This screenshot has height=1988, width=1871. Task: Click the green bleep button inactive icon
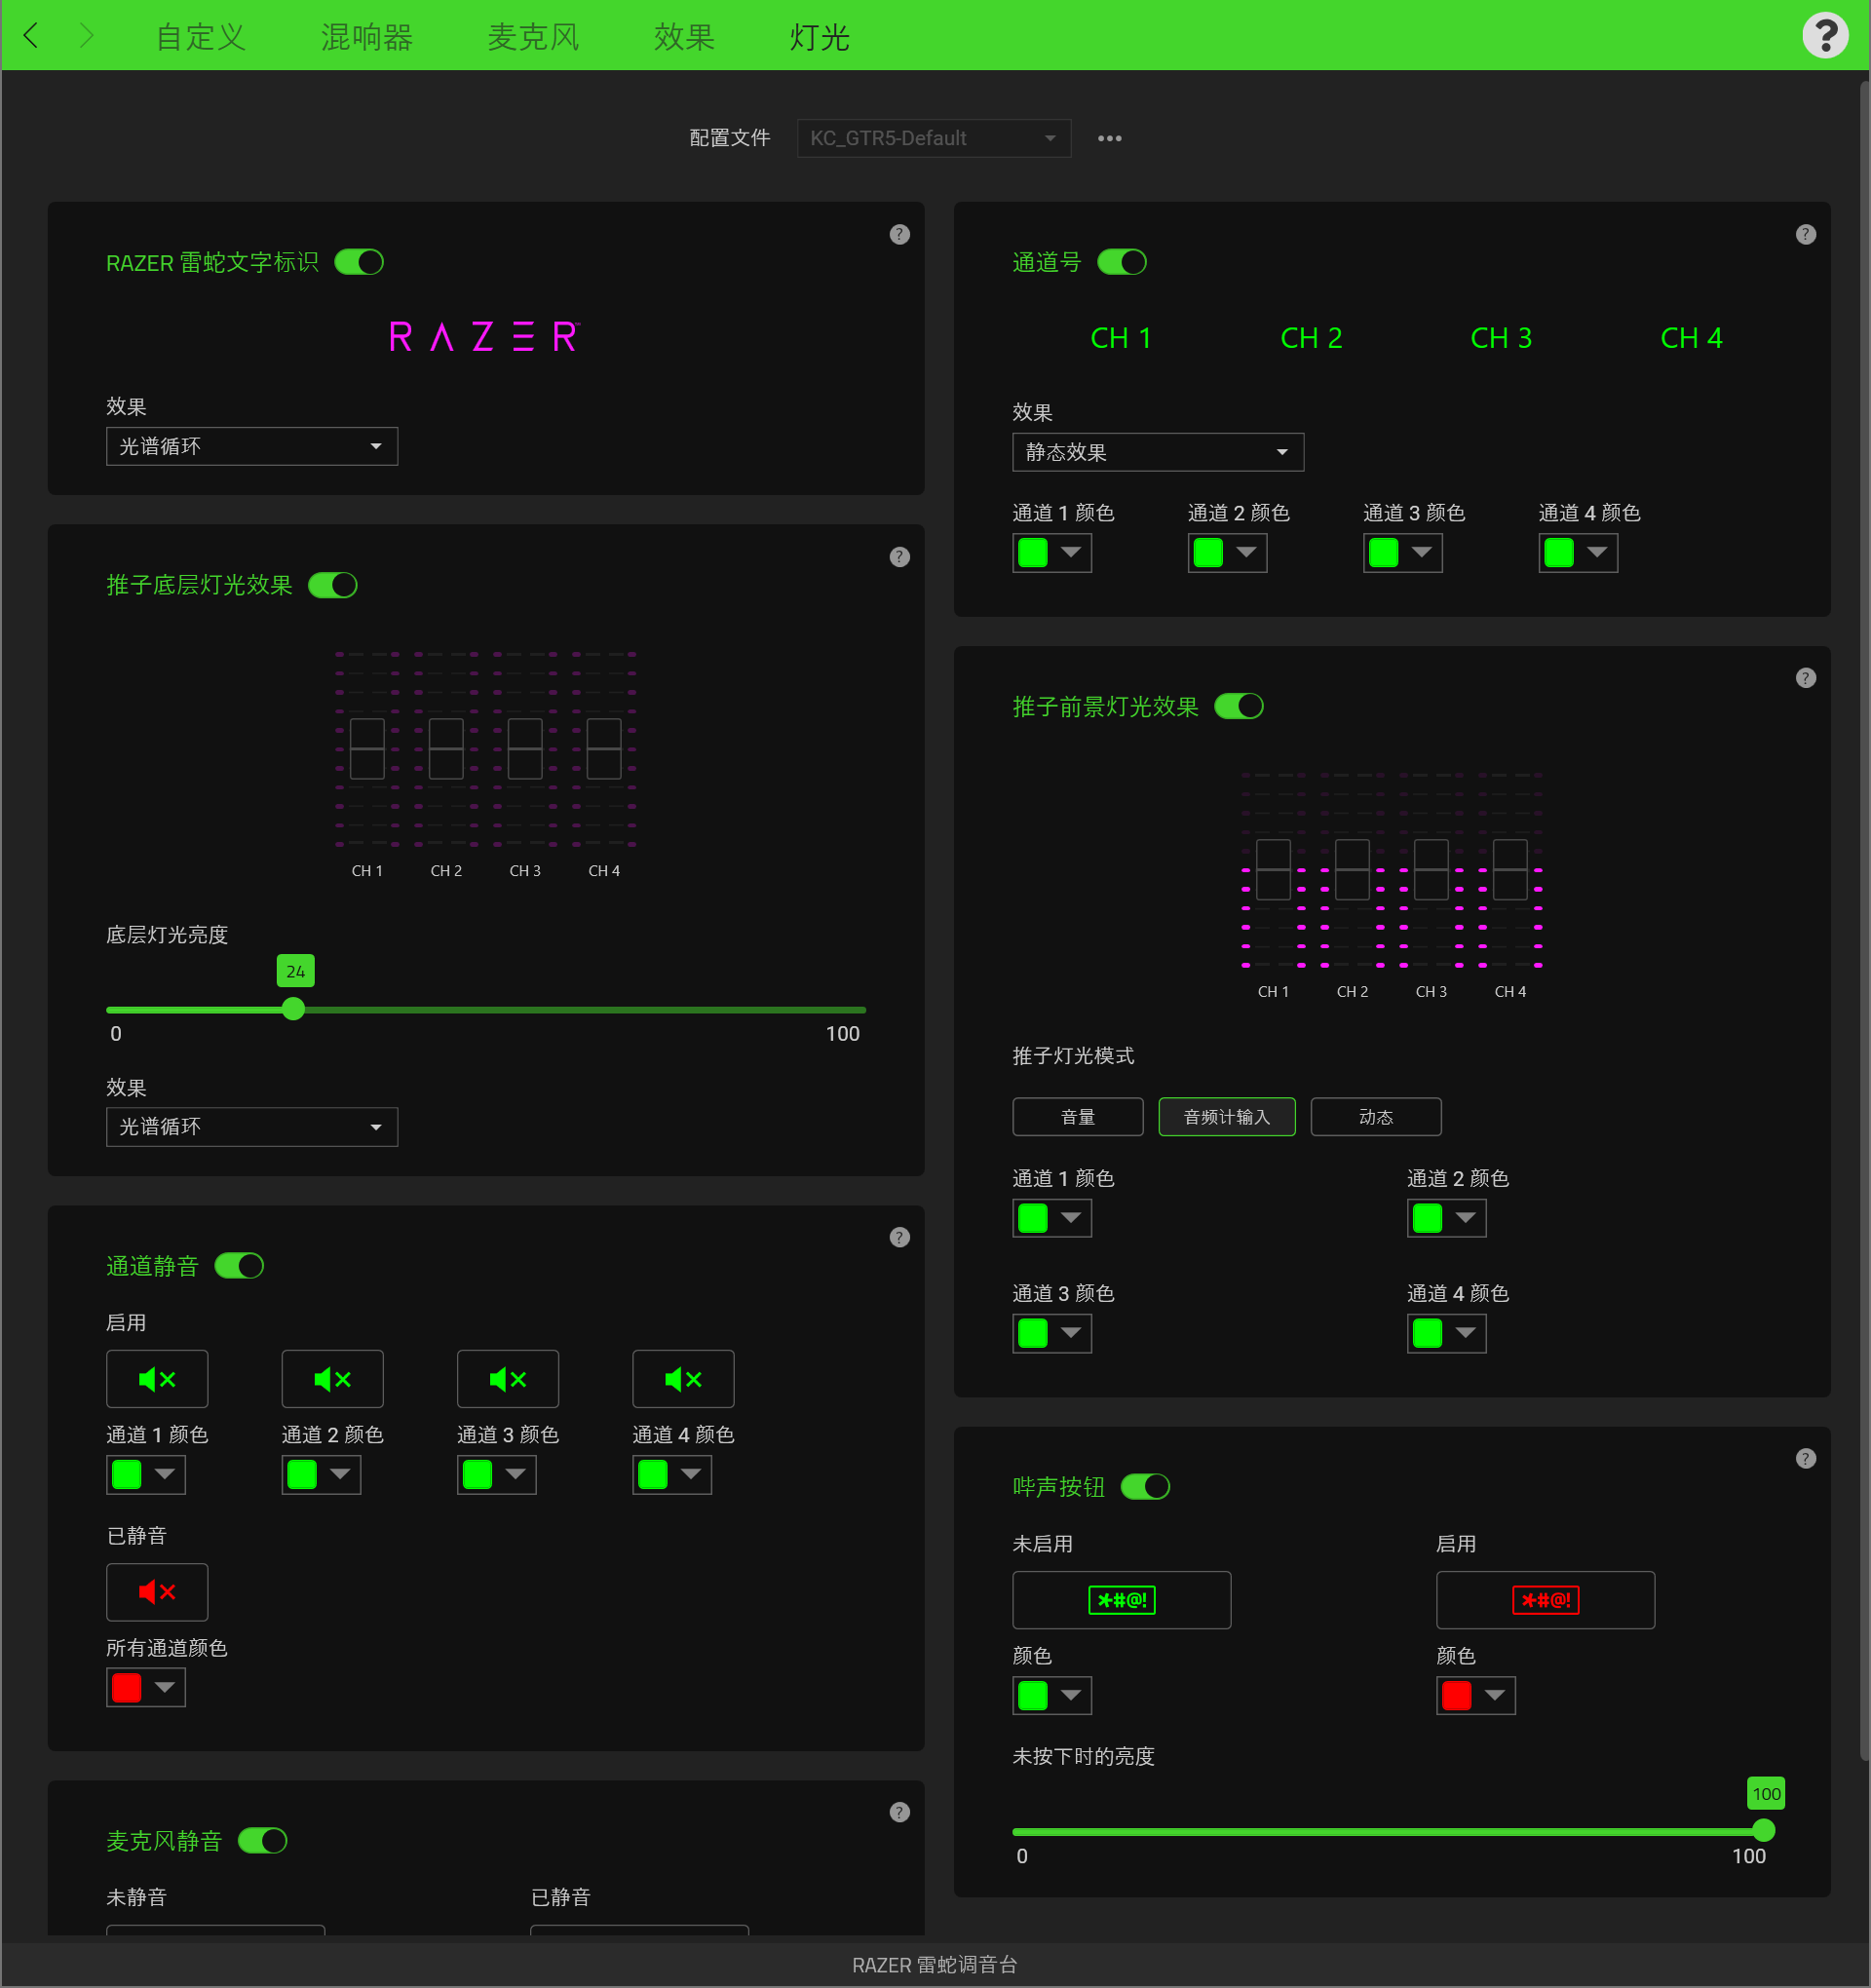click(x=1121, y=1600)
